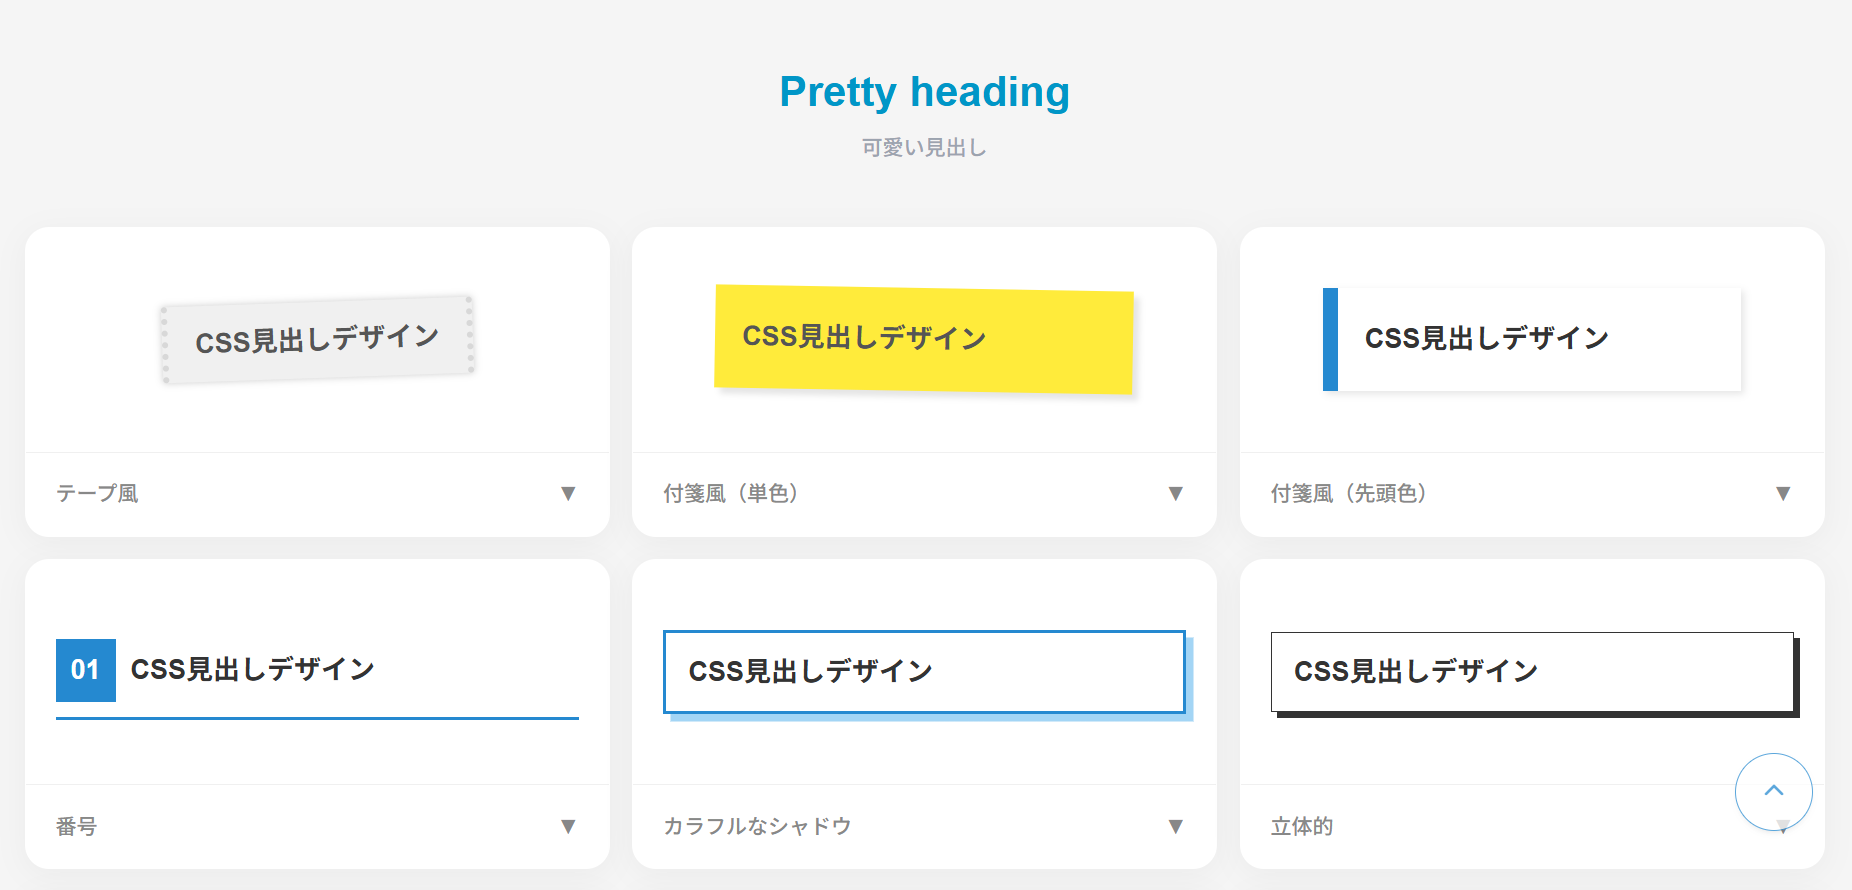Click the Pretty heading title
This screenshot has width=1852, height=890.
pyautogui.click(x=924, y=92)
